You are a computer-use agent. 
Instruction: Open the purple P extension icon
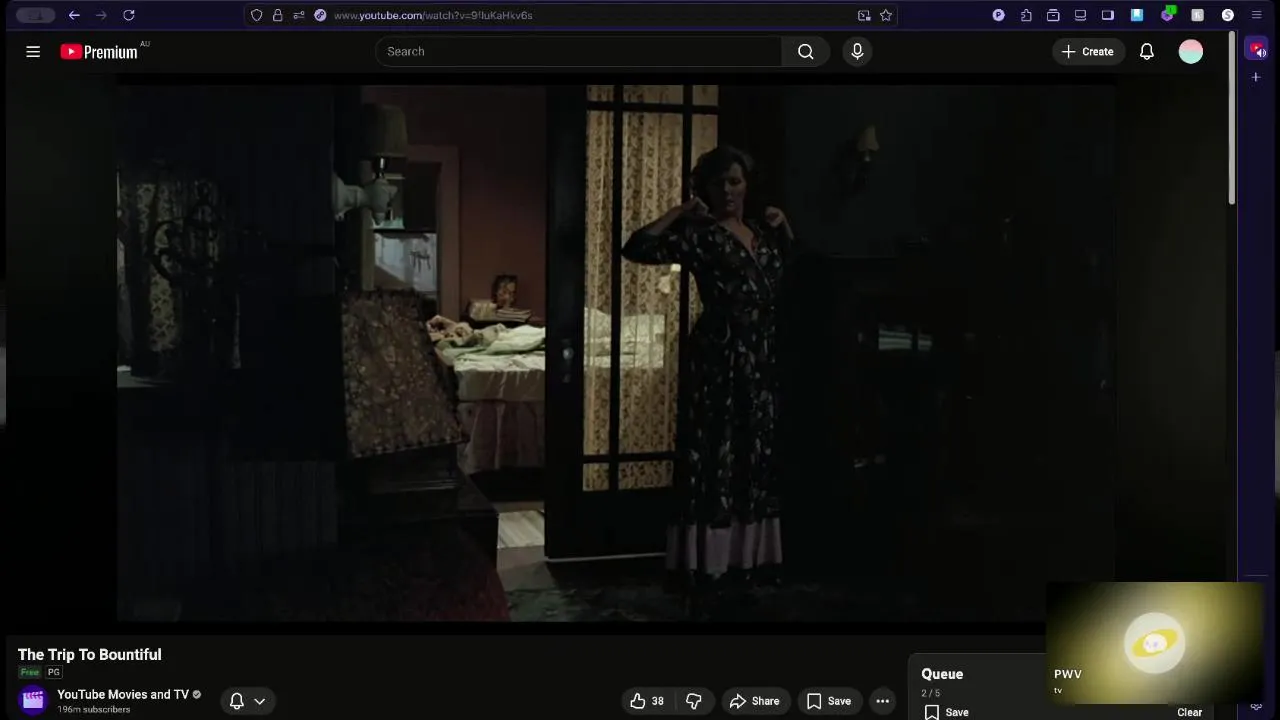[999, 15]
